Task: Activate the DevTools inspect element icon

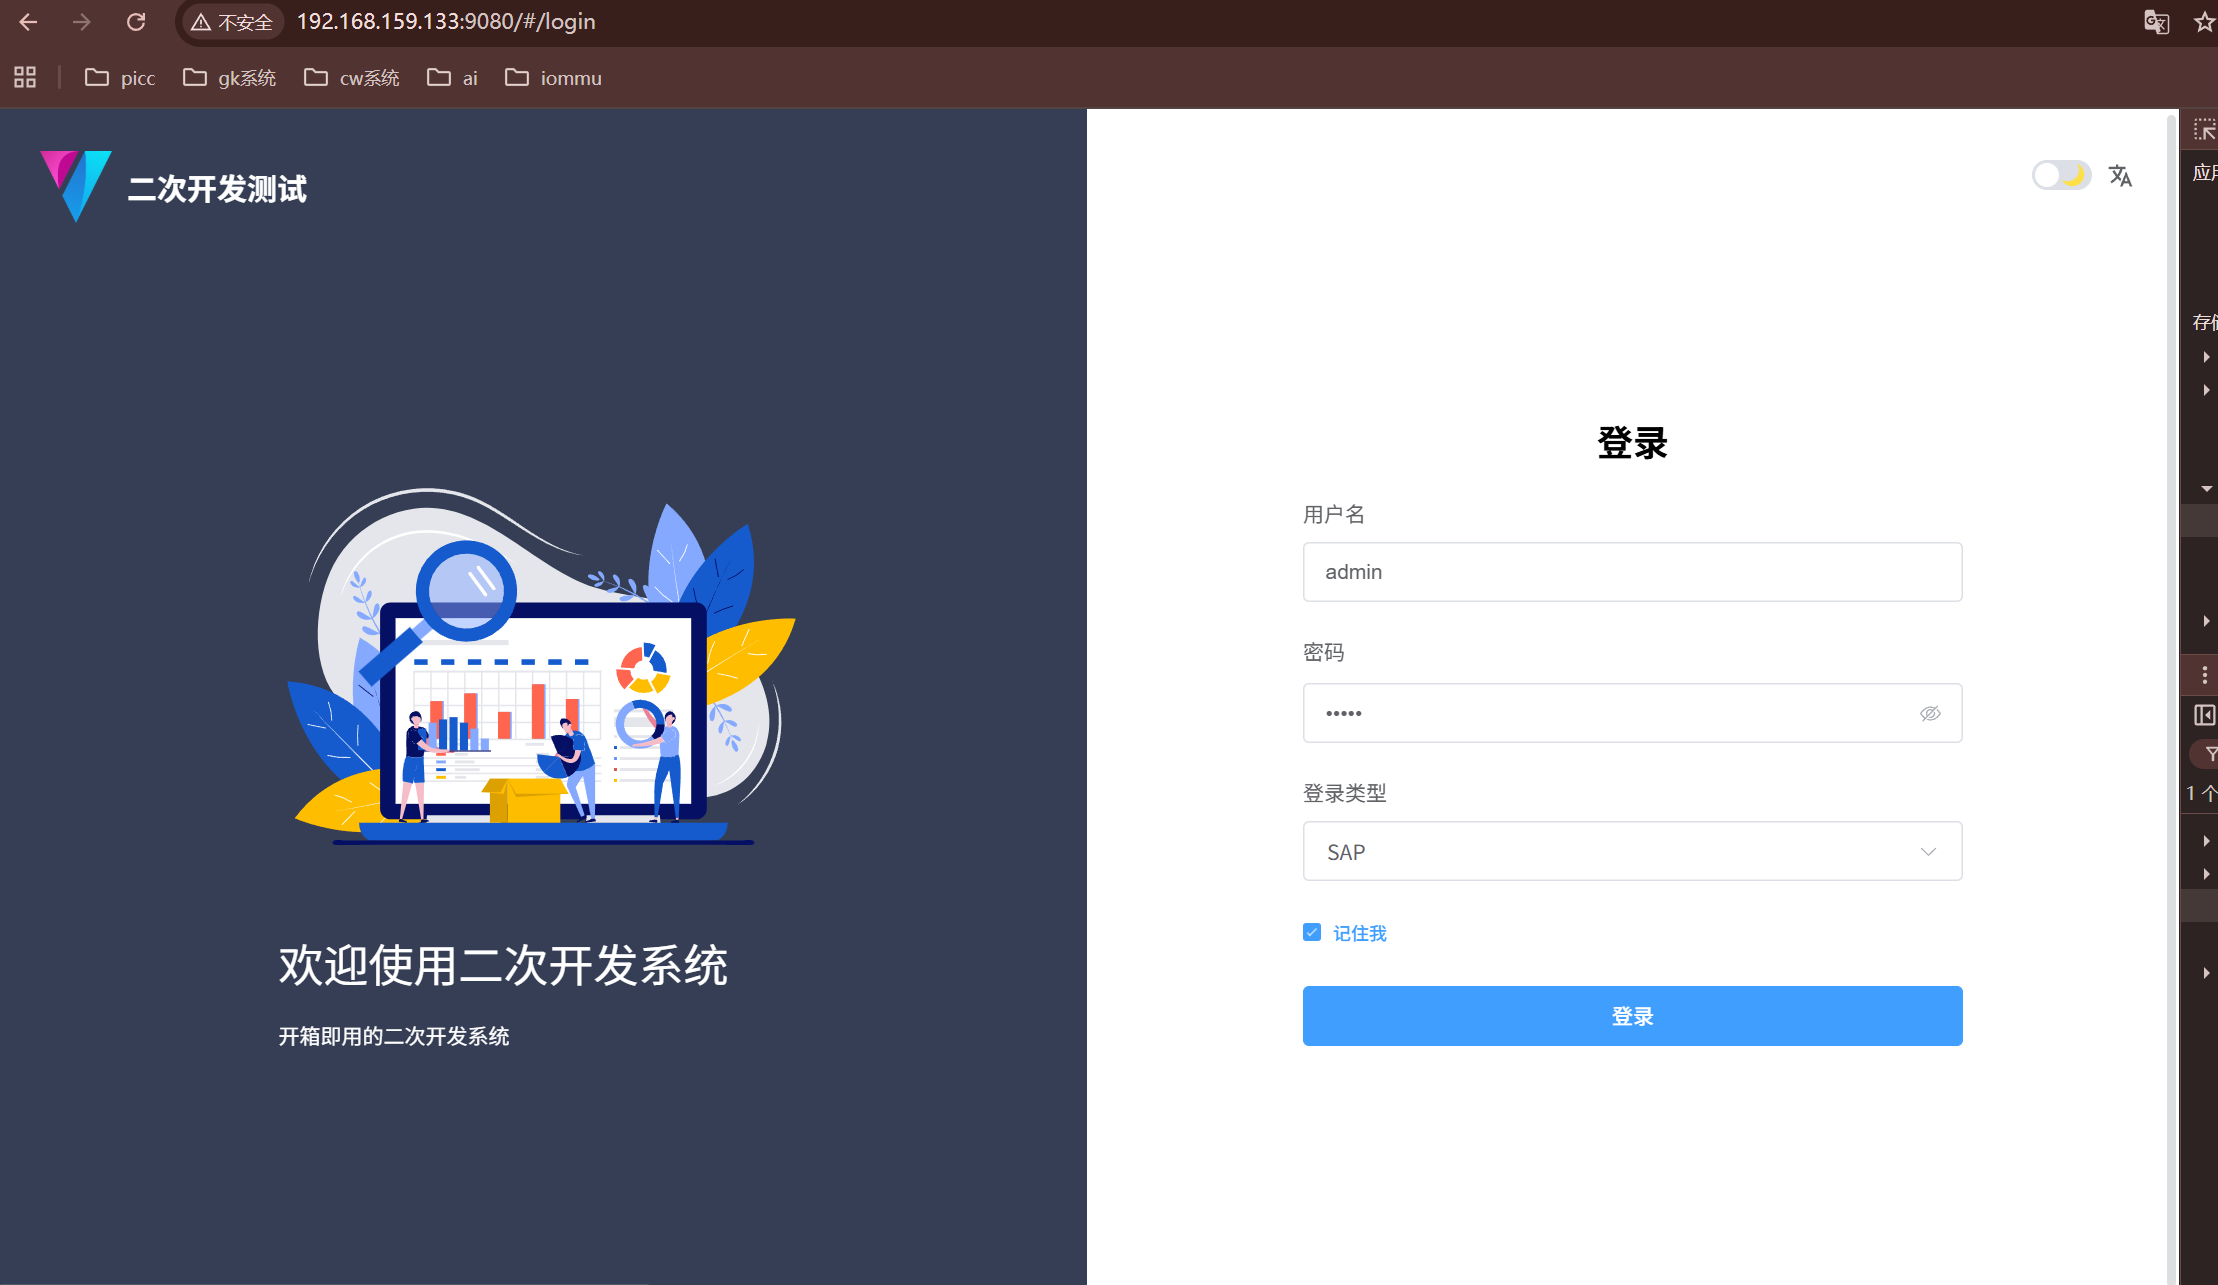Action: pos(2204,130)
